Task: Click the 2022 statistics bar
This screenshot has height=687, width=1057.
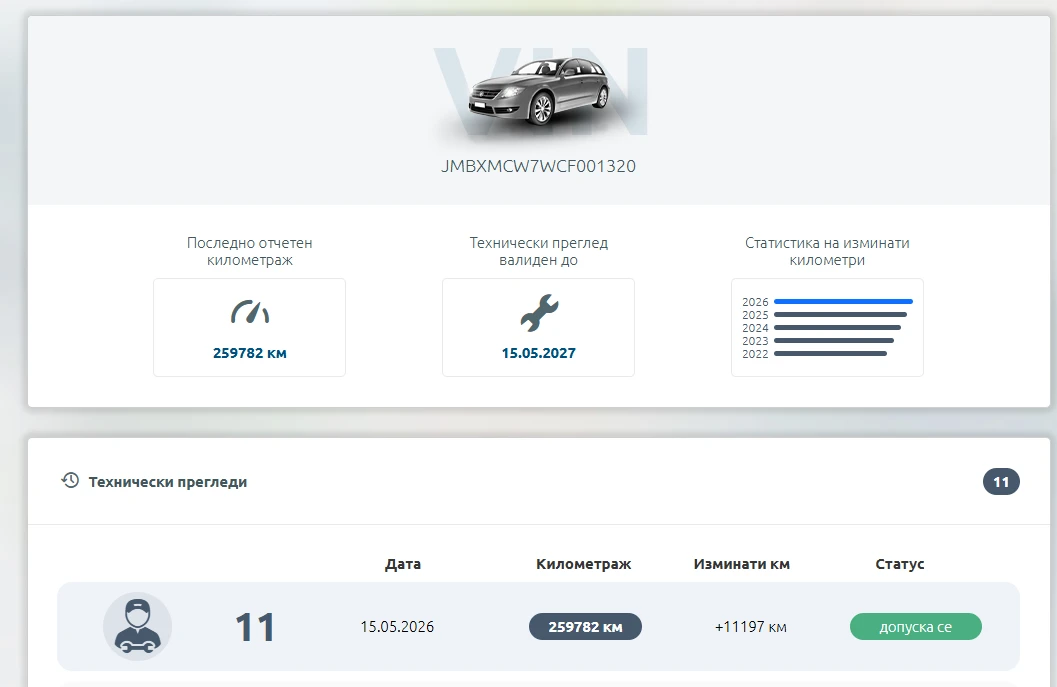Action: [830, 353]
